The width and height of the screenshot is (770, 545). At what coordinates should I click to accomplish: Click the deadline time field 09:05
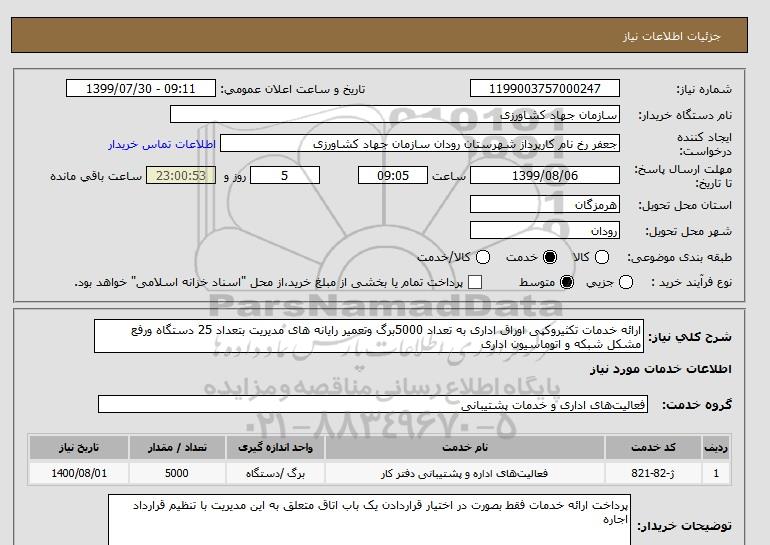(393, 175)
